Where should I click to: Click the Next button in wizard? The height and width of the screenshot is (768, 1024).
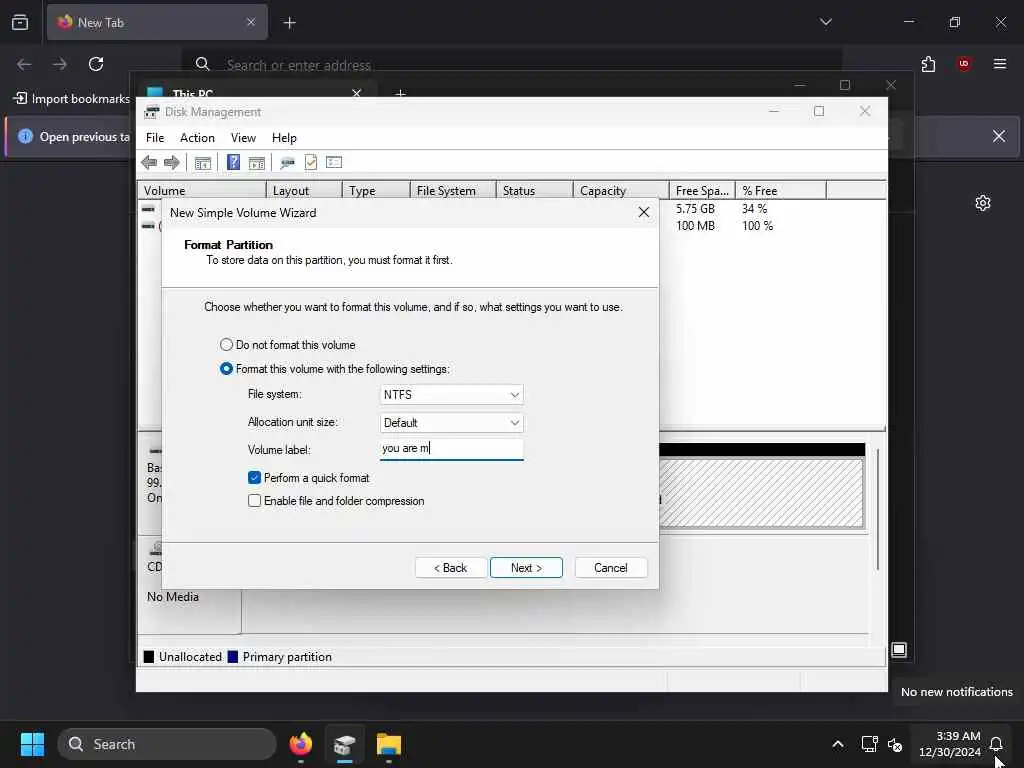click(526, 568)
